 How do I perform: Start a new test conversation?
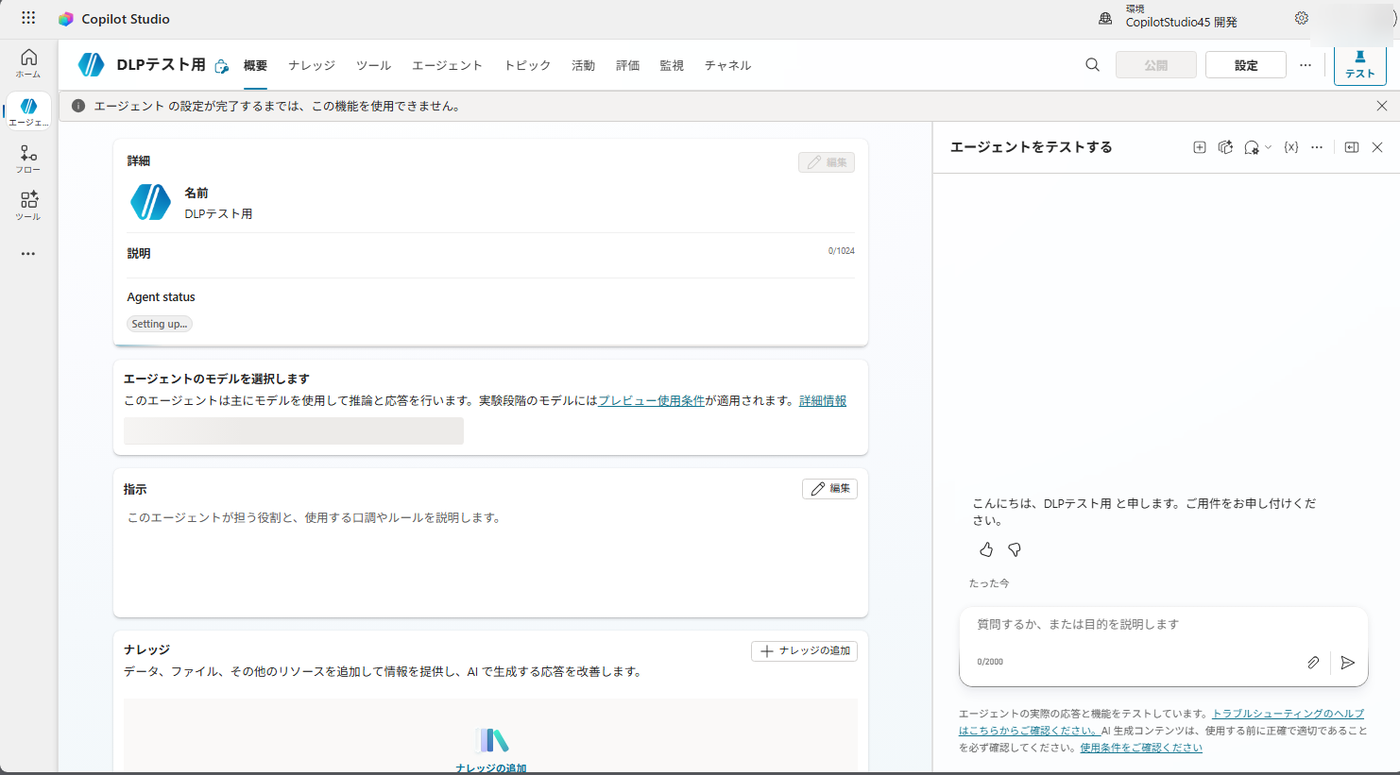coord(1199,147)
